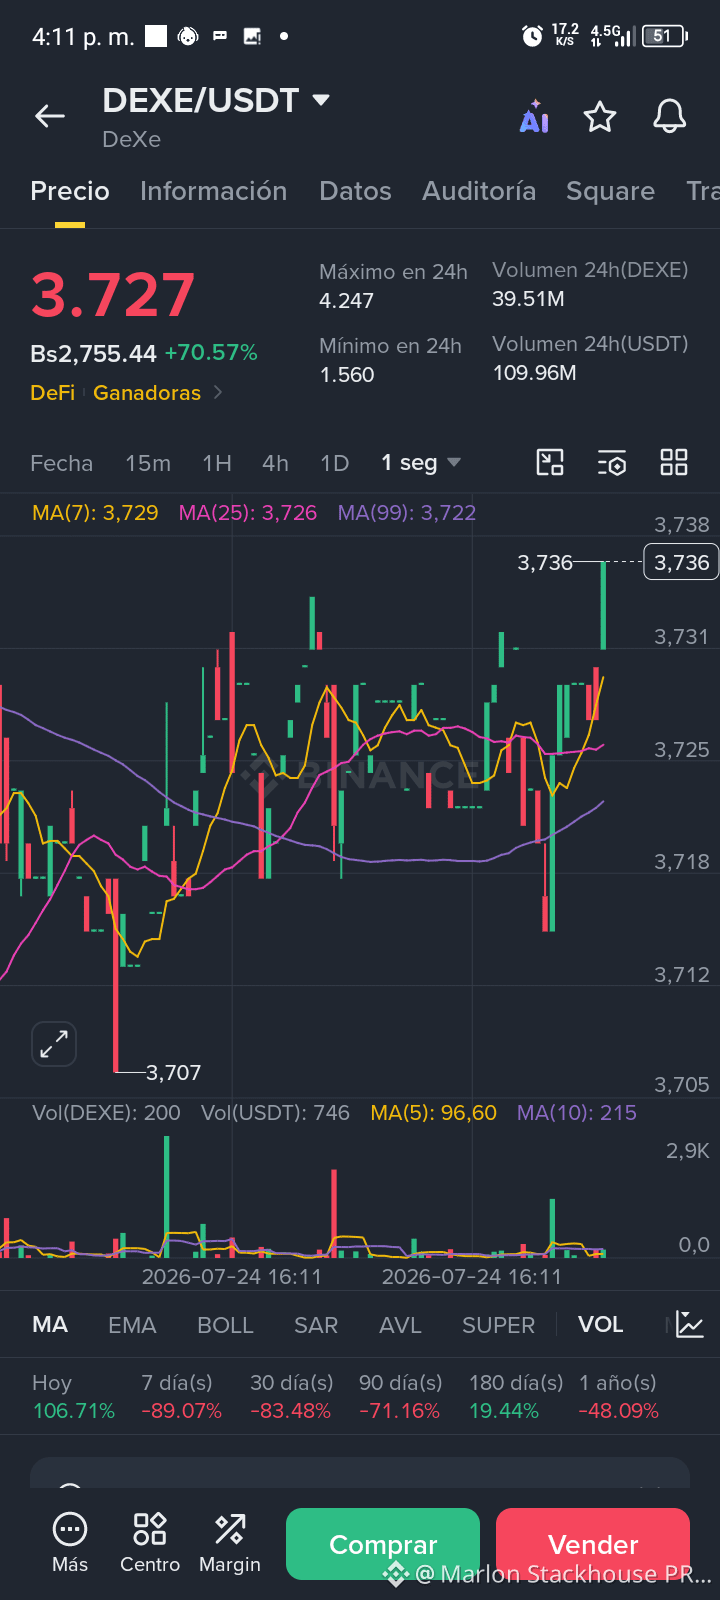Select the 1D timeframe
Image resolution: width=720 pixels, height=1600 pixels.
tap(334, 463)
